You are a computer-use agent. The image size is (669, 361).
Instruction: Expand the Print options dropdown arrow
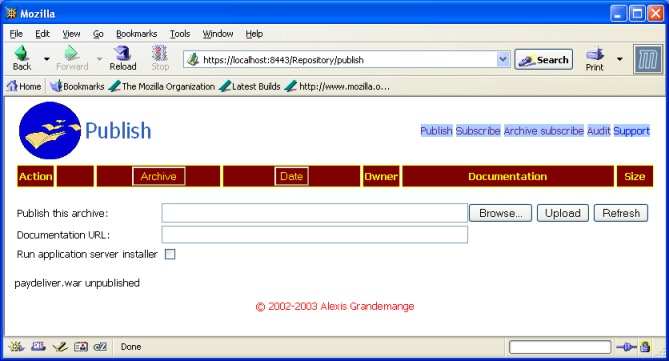[x=620, y=59]
